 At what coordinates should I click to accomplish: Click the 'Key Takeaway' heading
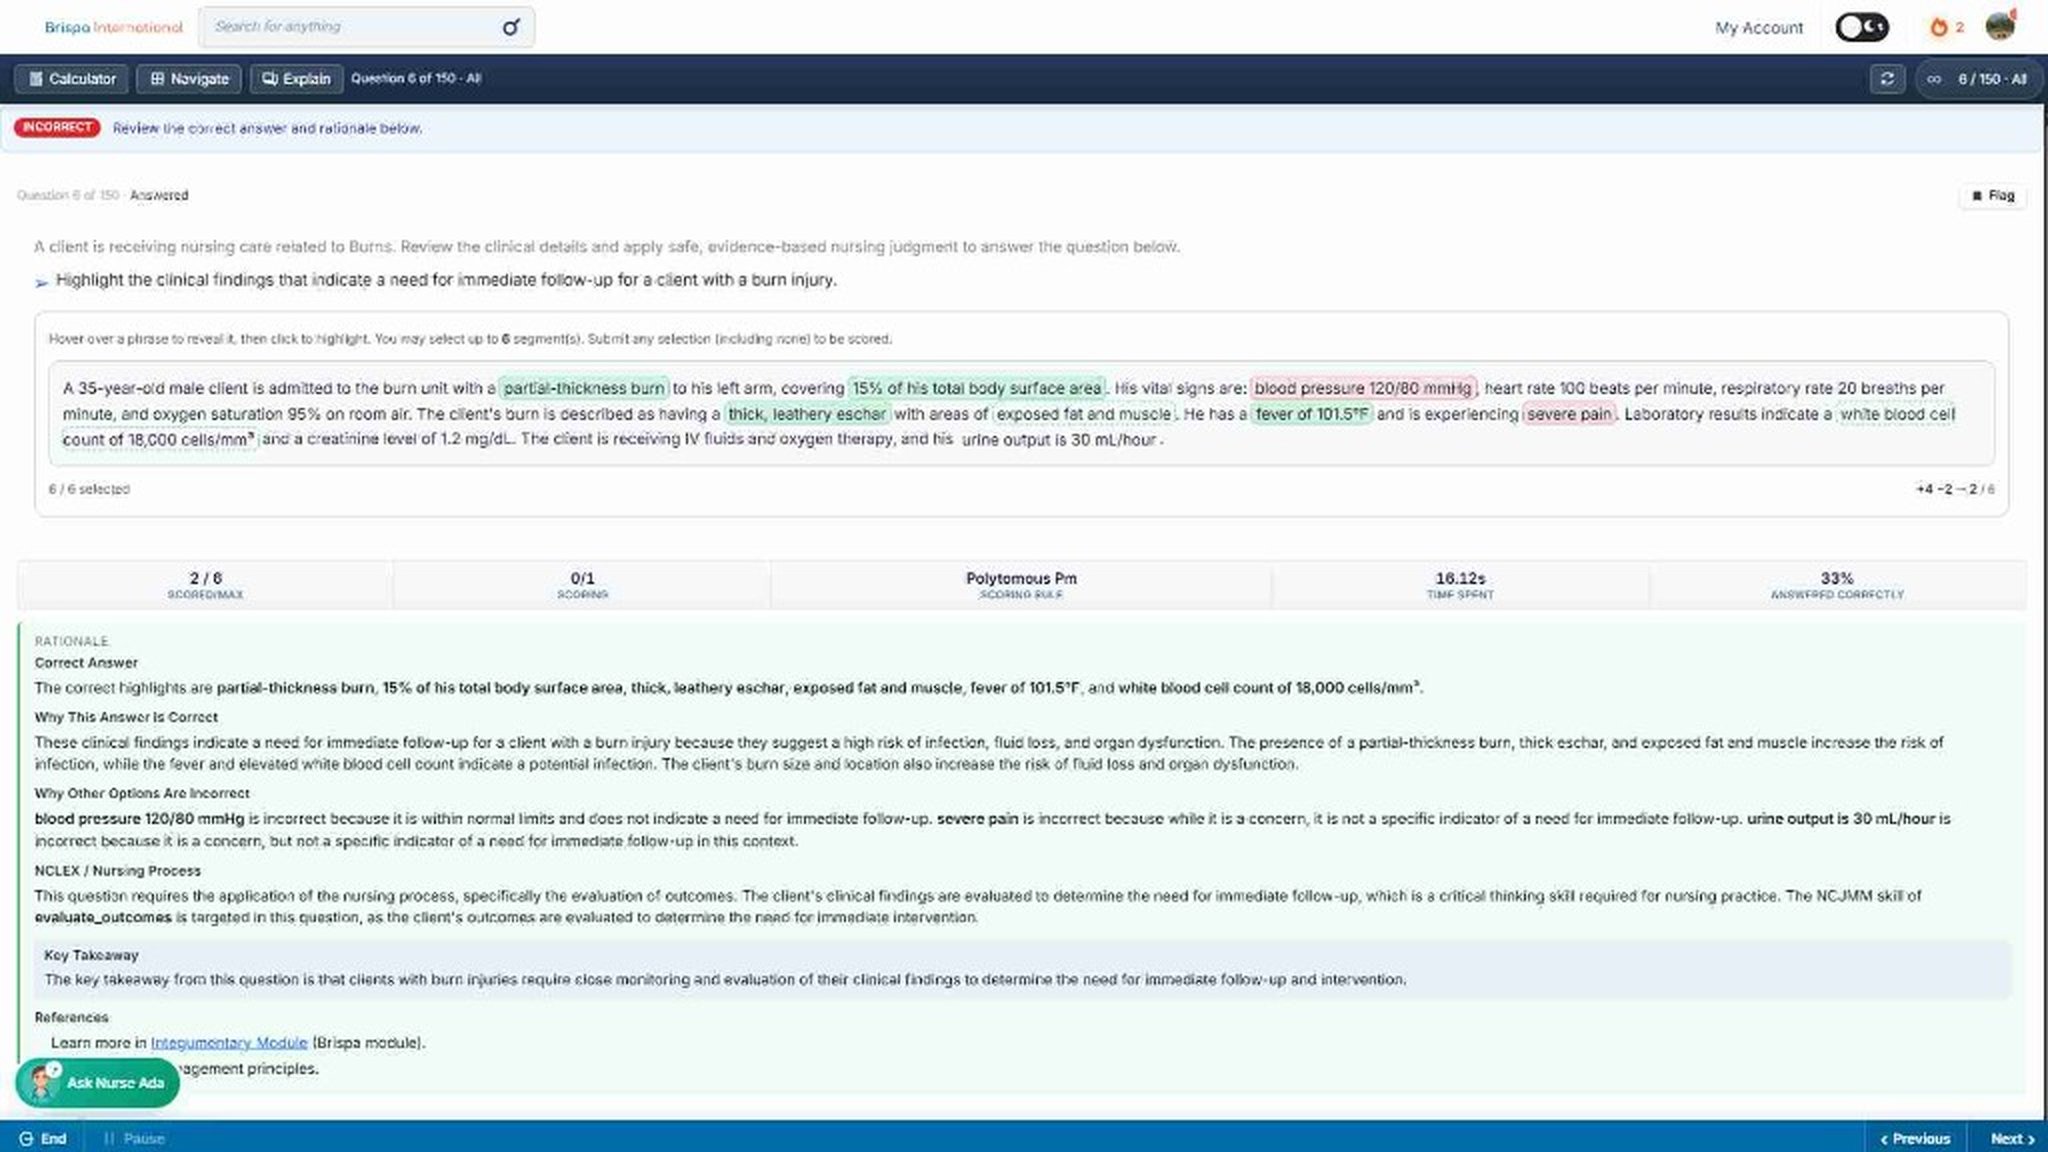click(91, 955)
